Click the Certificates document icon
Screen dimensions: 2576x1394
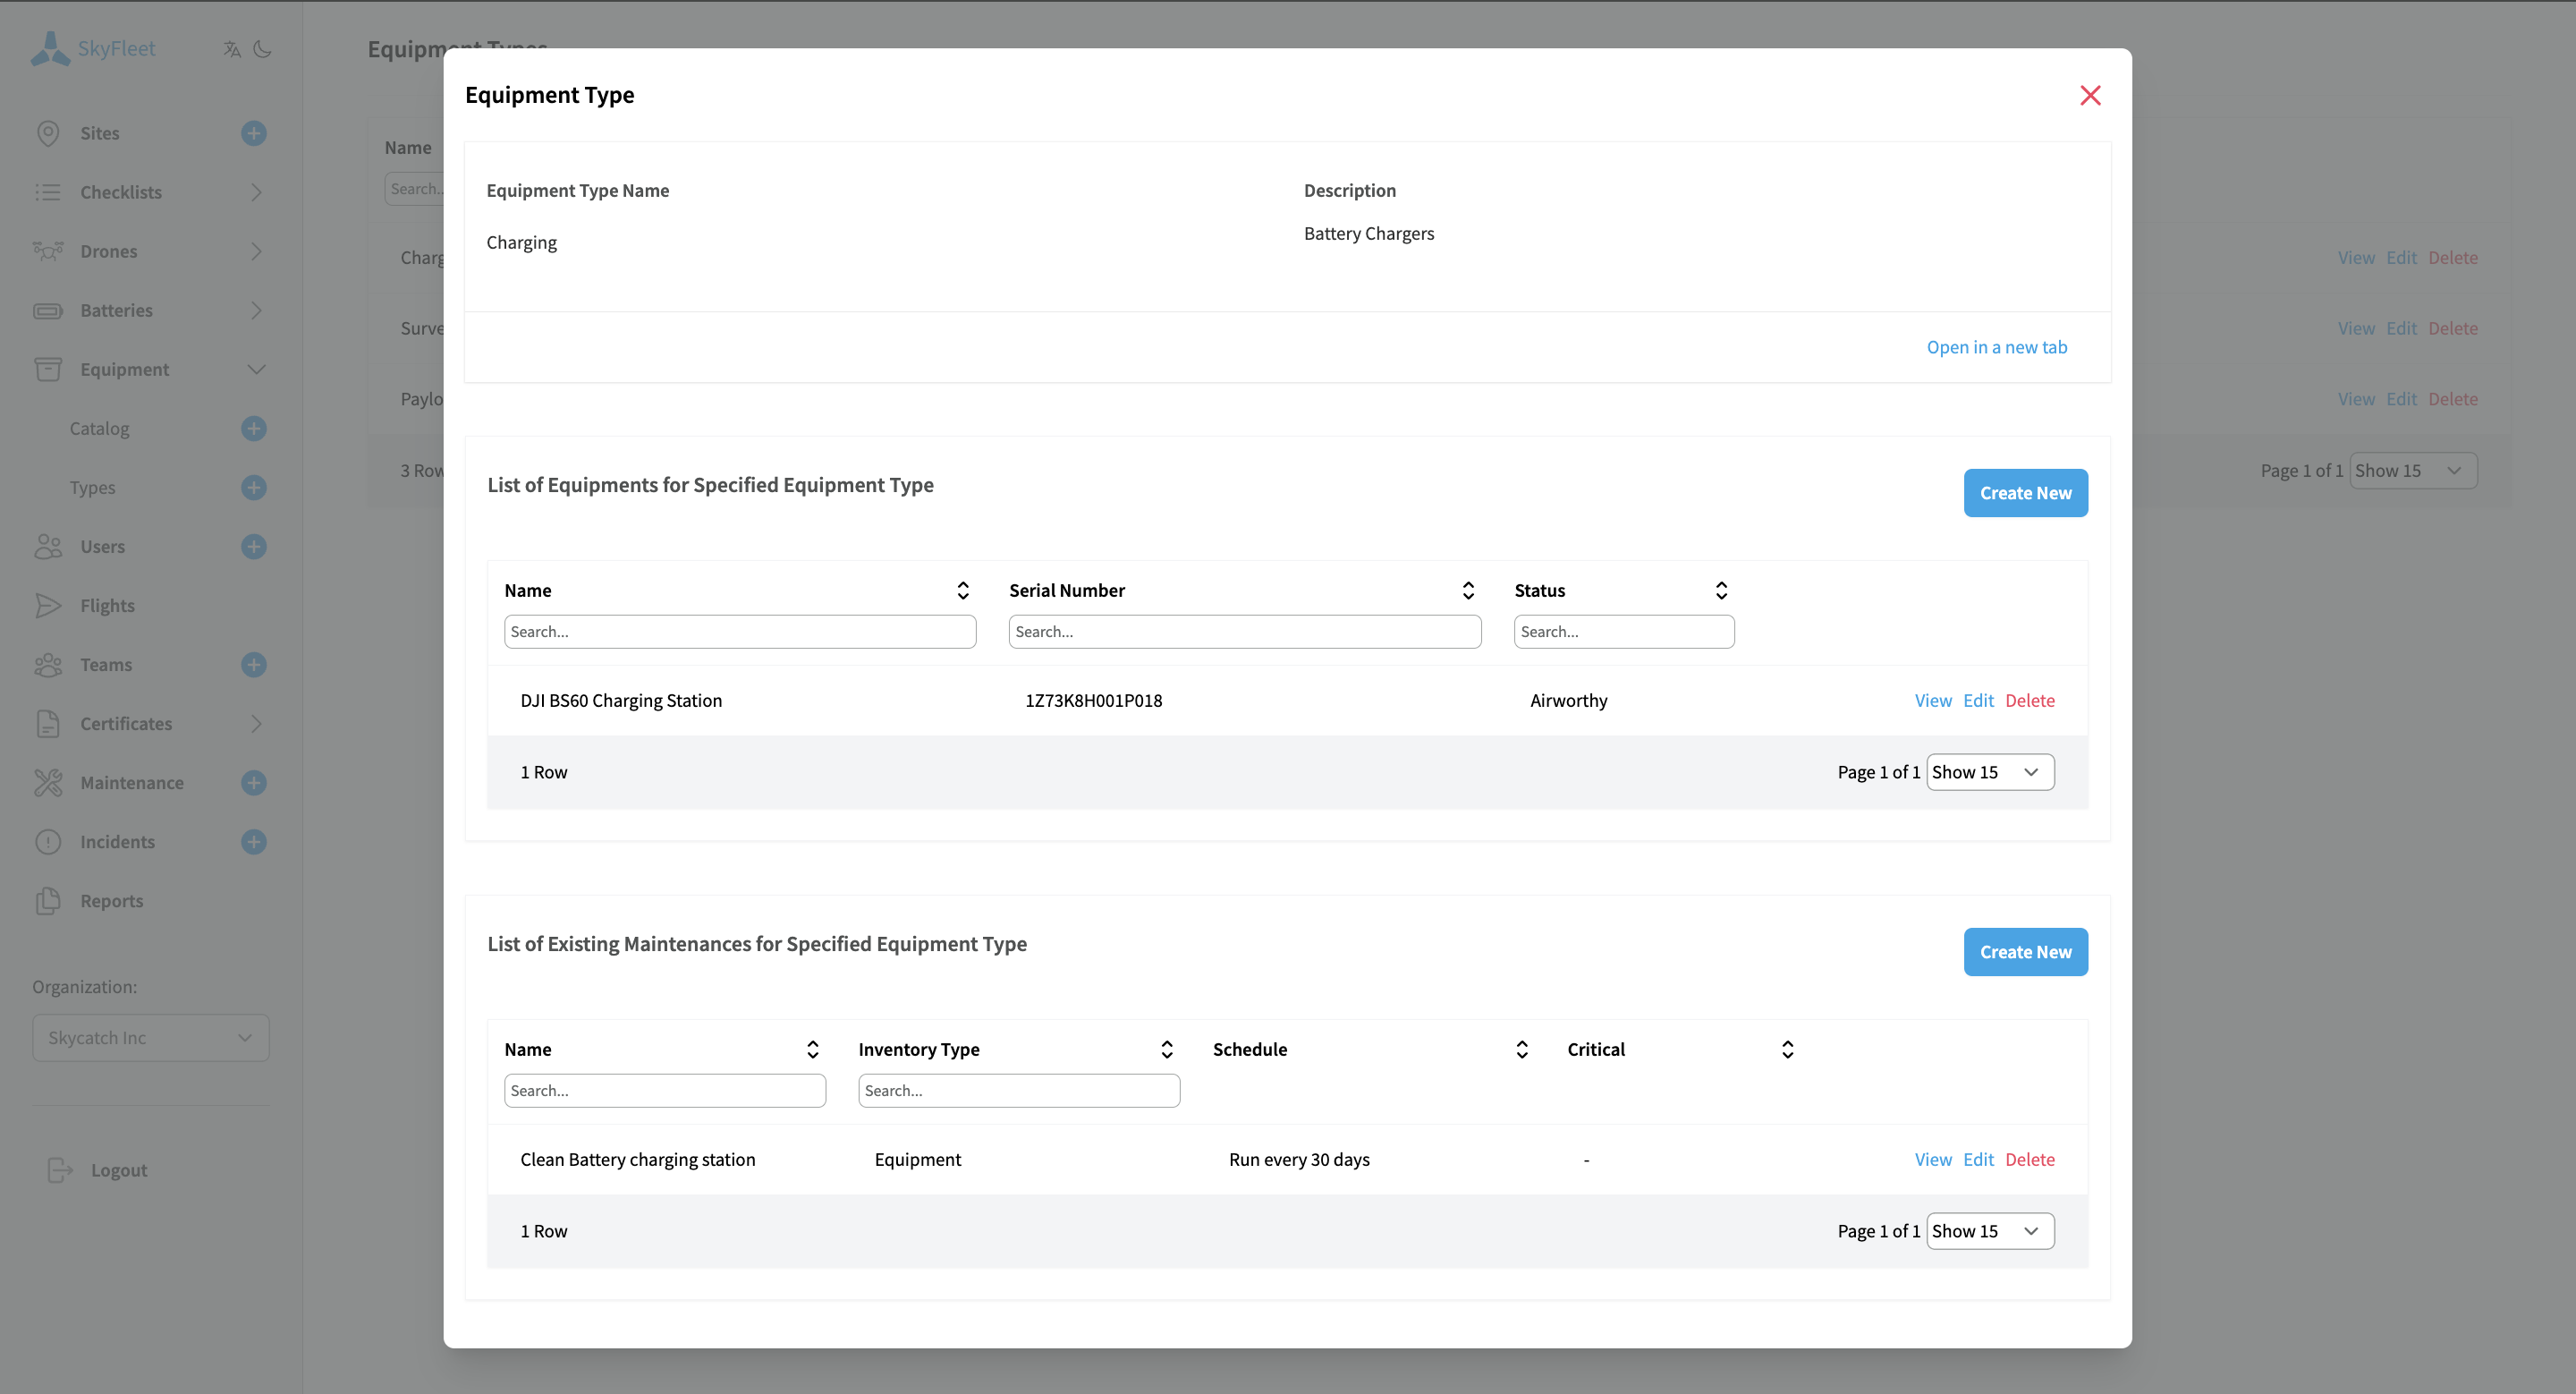[48, 723]
